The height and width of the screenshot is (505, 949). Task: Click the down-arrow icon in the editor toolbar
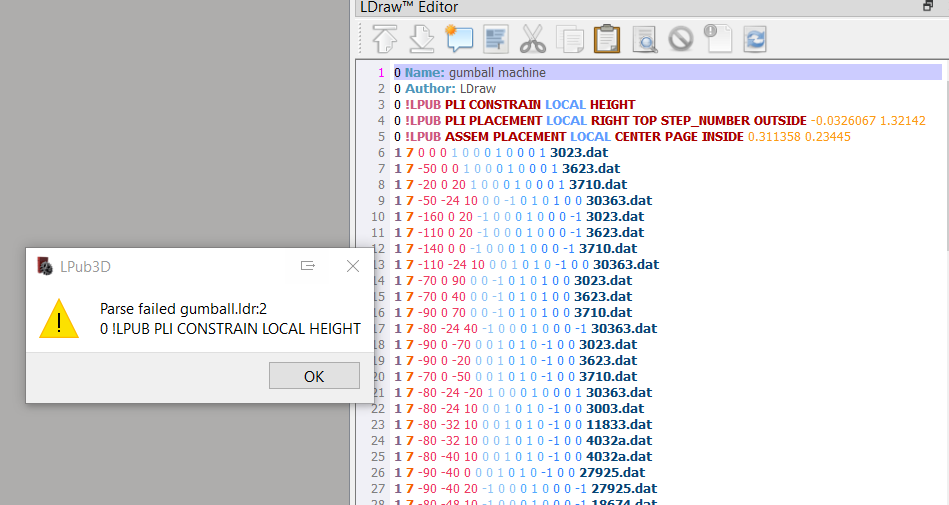click(422, 40)
